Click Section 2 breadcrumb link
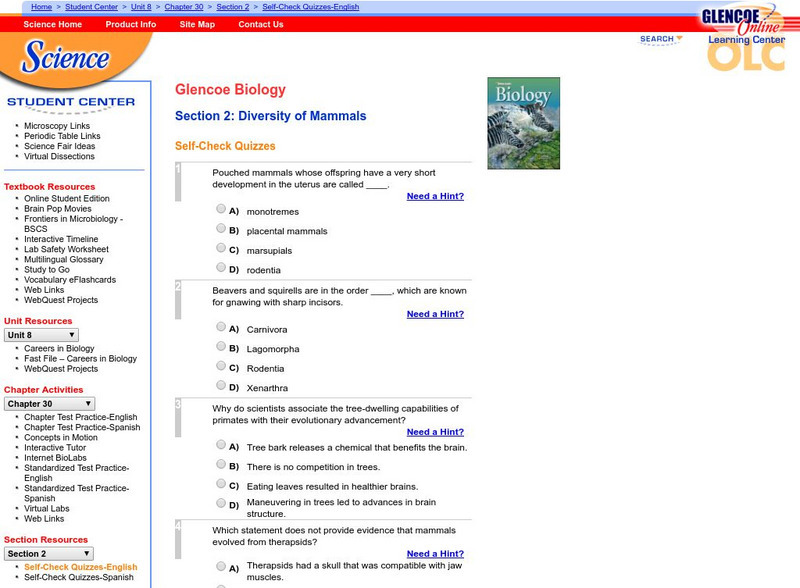 coord(233,7)
